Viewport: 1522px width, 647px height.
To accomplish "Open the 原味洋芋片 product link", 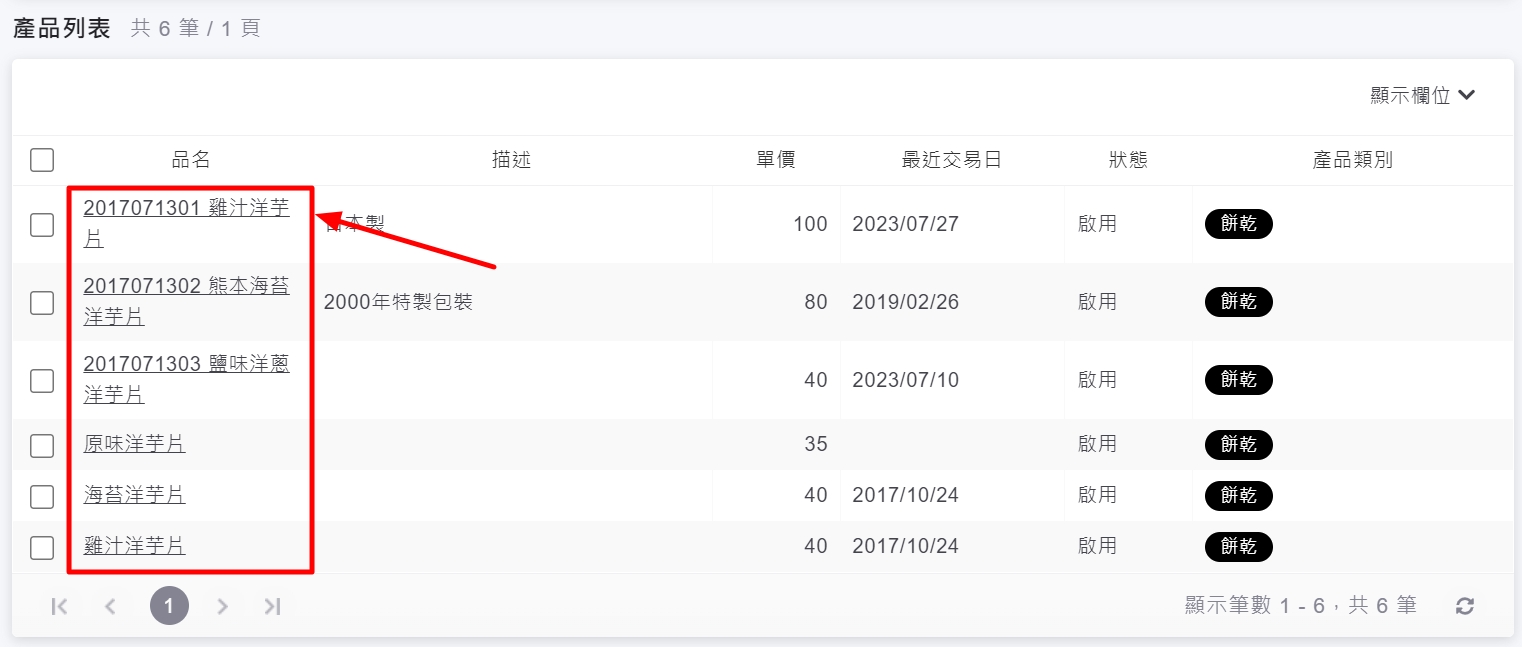I will coord(134,444).
